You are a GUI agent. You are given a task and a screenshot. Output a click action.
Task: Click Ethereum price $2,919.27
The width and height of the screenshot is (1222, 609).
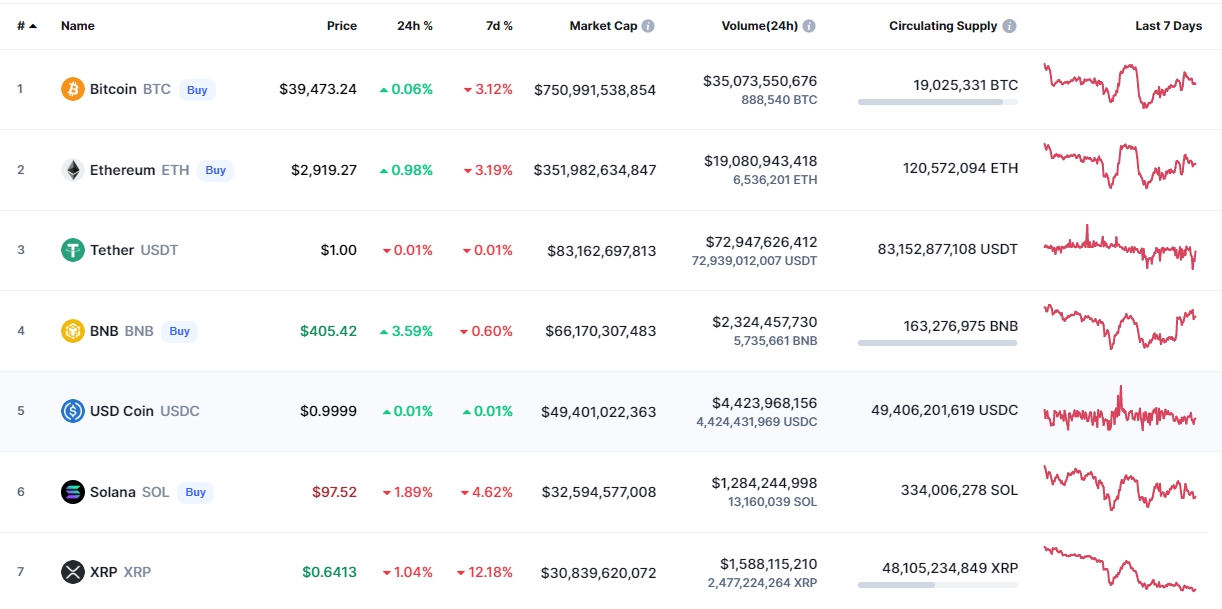tap(324, 170)
